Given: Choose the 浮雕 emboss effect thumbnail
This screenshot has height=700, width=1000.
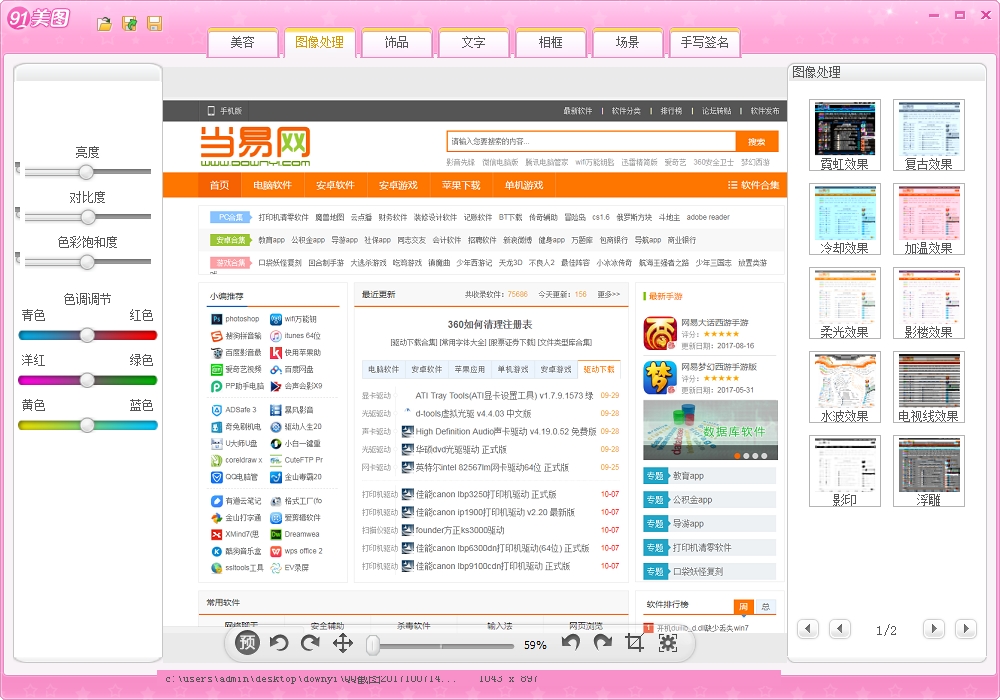Looking at the screenshot, I should (928, 464).
